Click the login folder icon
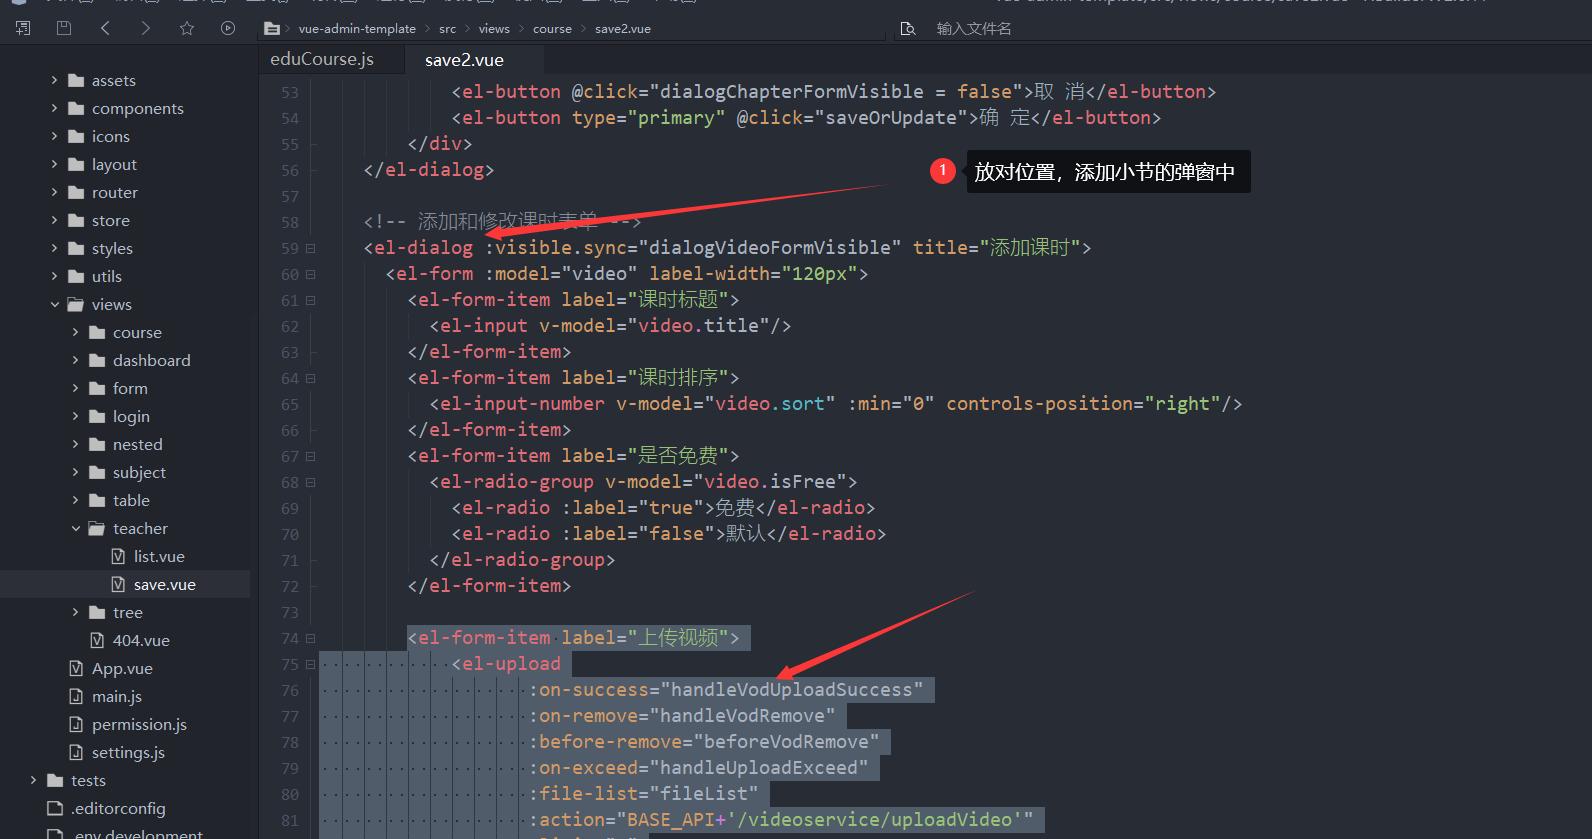Image resolution: width=1592 pixels, height=839 pixels. pyautogui.click(x=97, y=416)
